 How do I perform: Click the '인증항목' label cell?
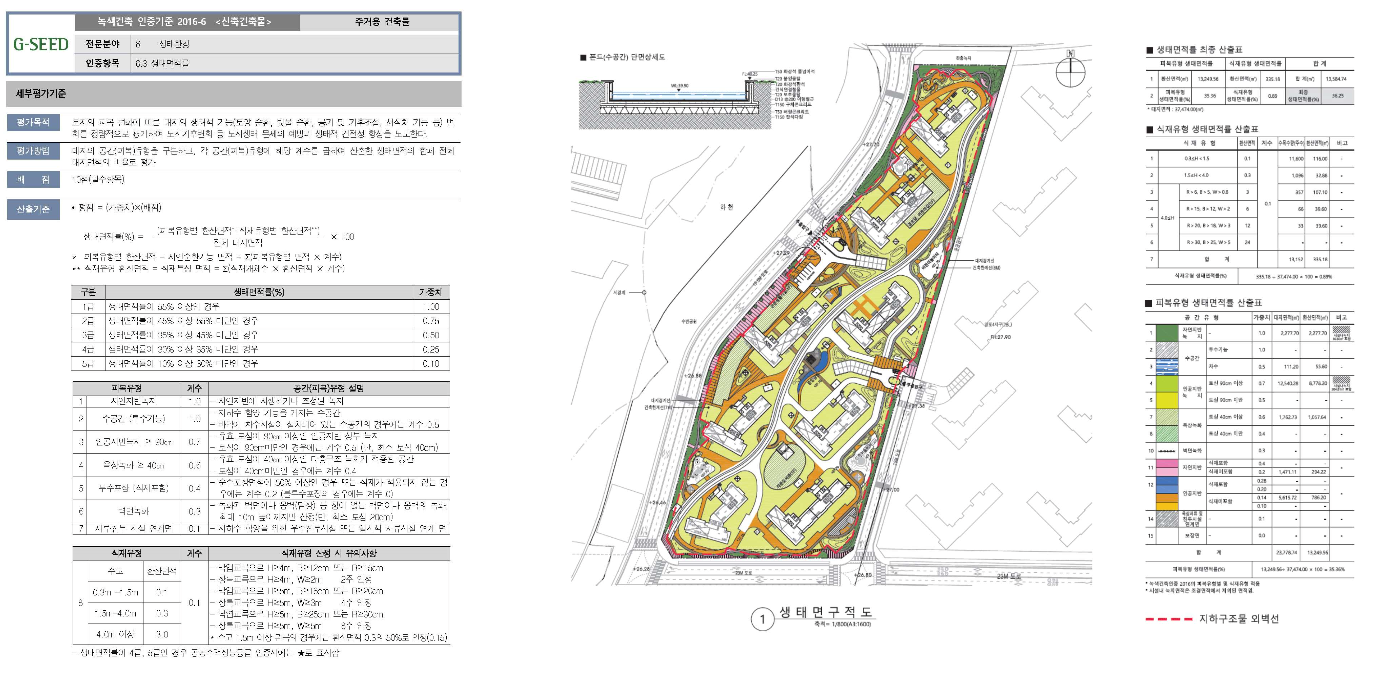(x=102, y=63)
